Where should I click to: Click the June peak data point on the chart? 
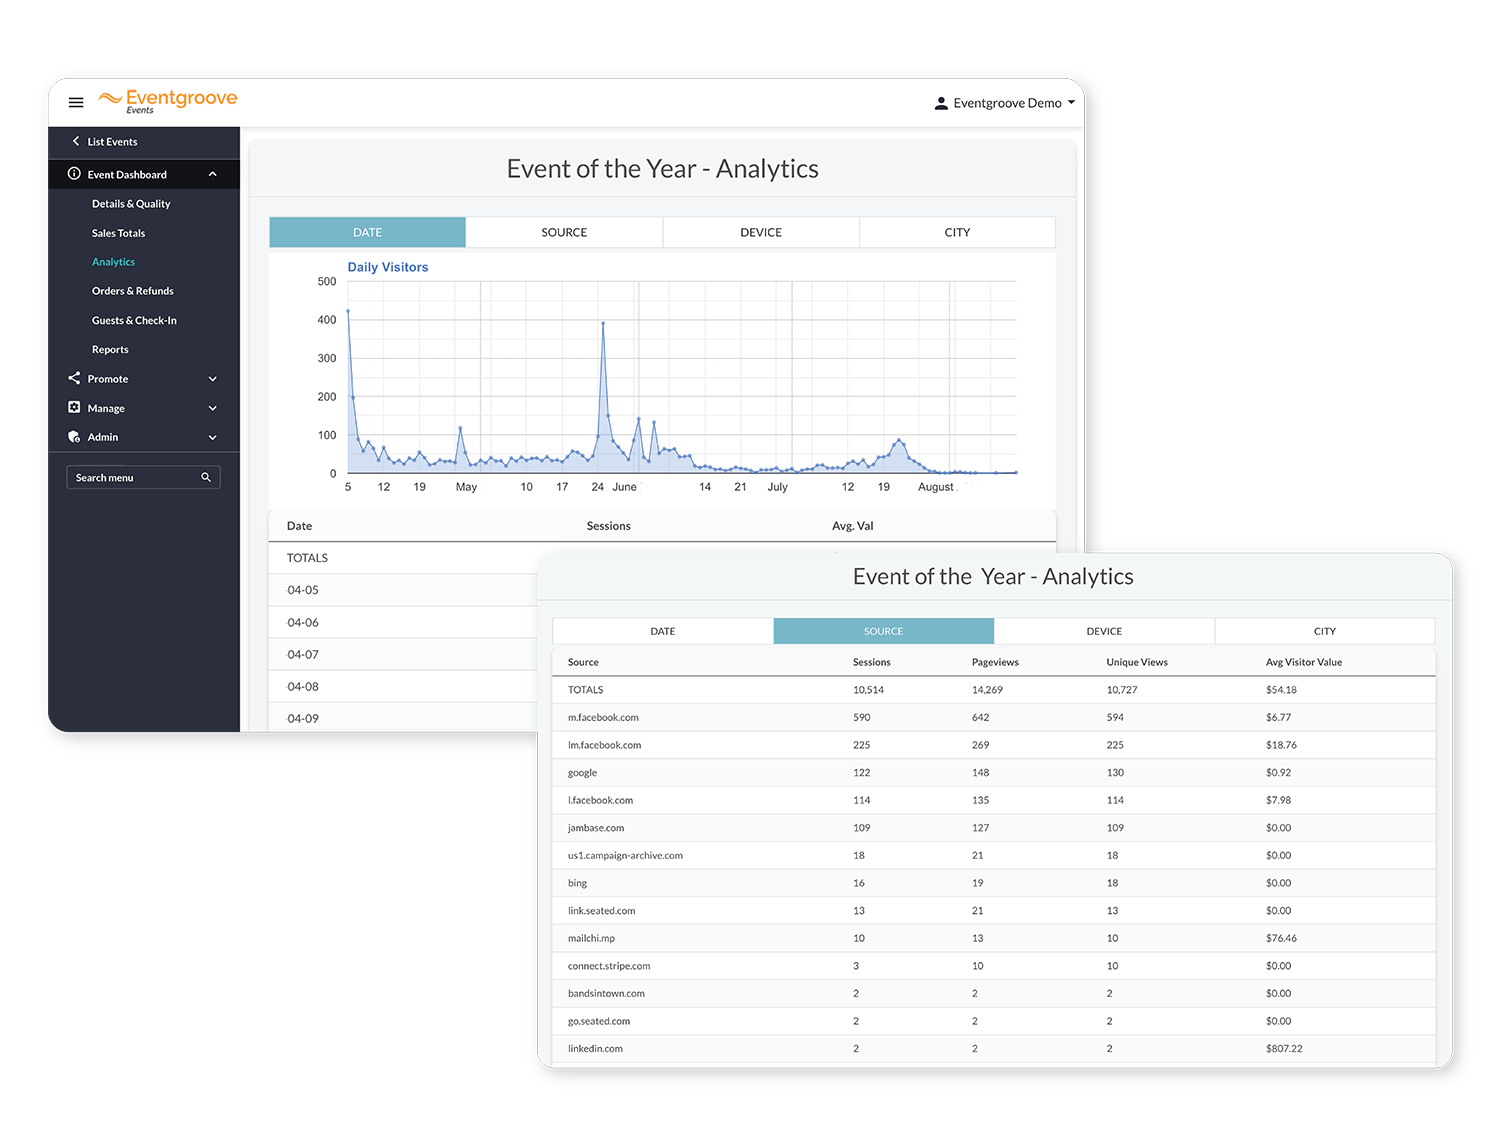tap(603, 323)
